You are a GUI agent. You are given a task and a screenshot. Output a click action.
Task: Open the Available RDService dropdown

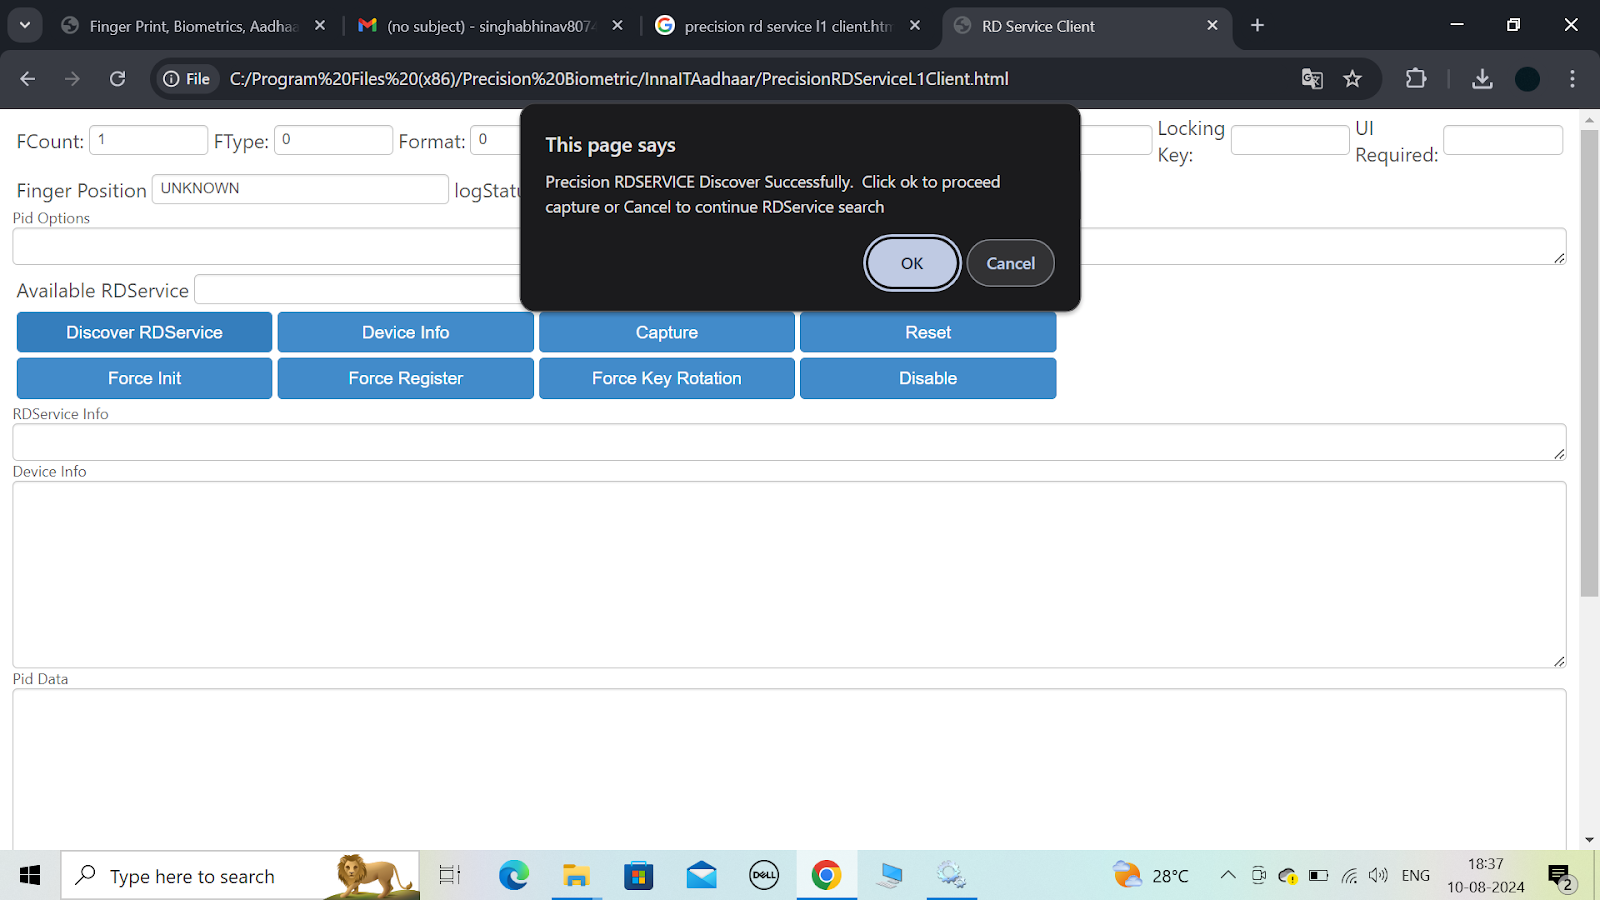[357, 290]
